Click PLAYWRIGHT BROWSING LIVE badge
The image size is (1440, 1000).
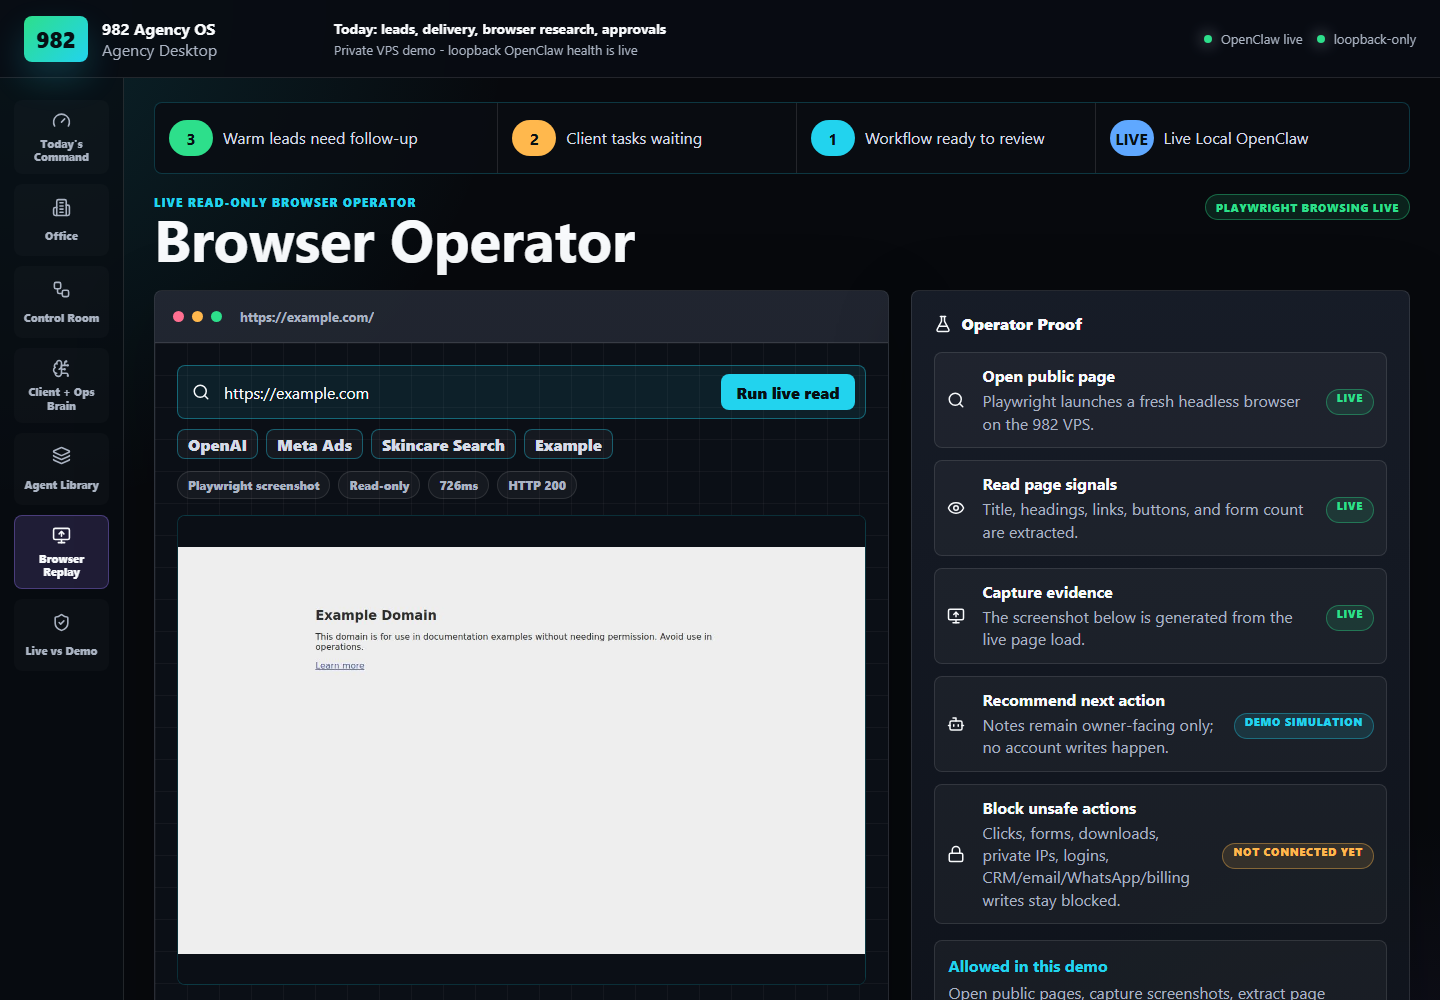pos(1307,207)
